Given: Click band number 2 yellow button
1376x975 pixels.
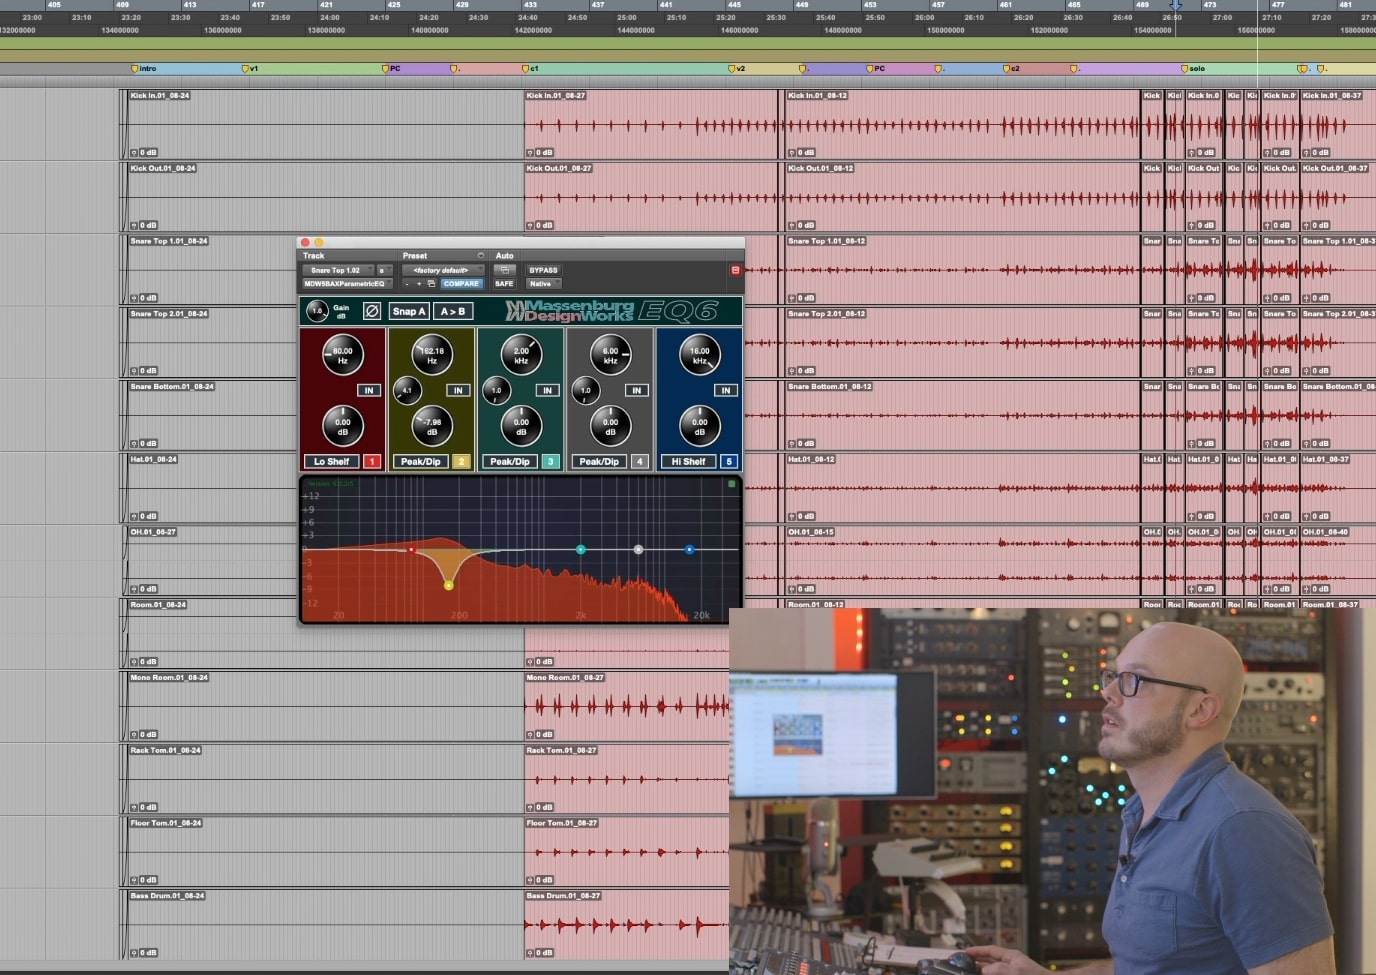Looking at the screenshot, I should pyautogui.click(x=461, y=461).
